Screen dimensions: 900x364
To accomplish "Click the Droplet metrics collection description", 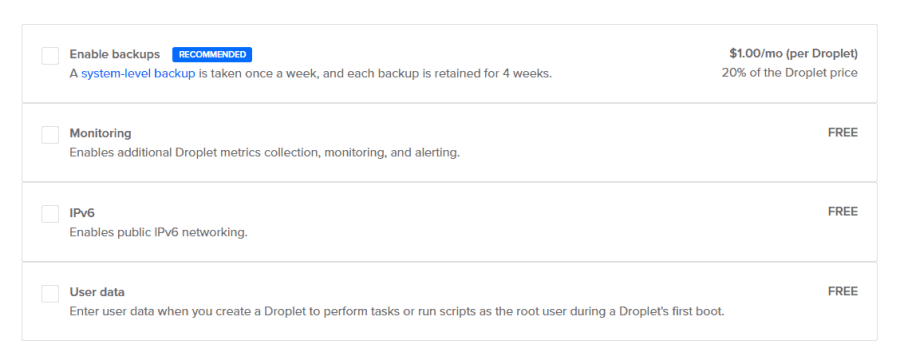I will (265, 153).
